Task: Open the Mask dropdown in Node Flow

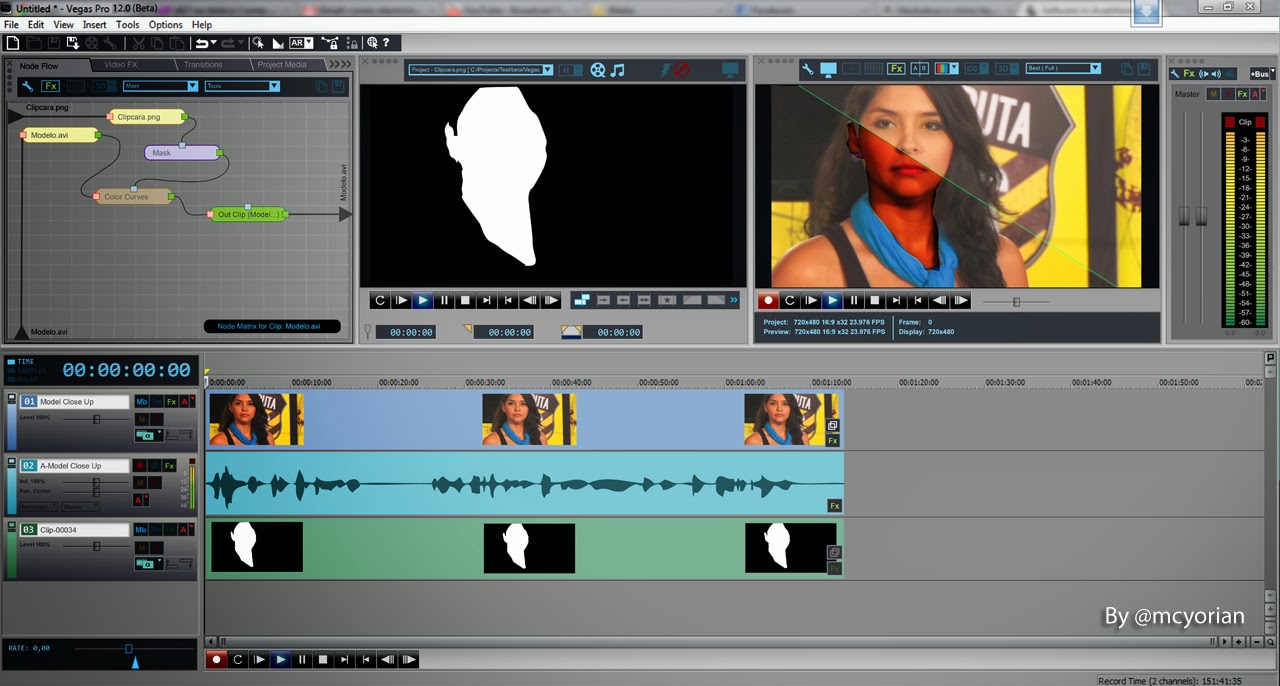Action: 160,86
